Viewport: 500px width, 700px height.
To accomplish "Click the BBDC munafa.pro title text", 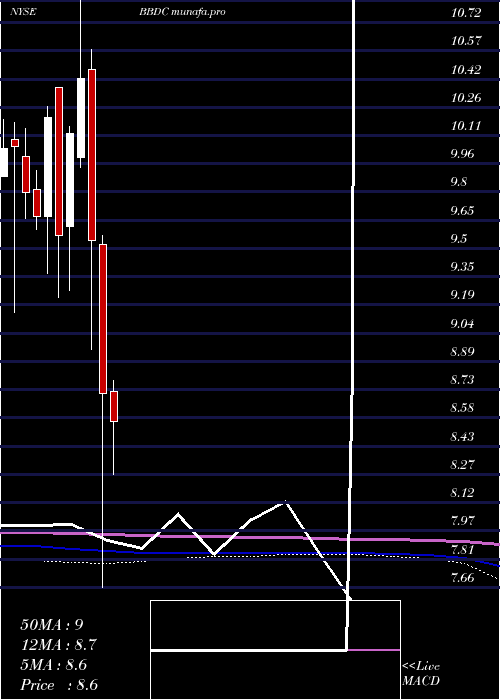I will coord(182,12).
